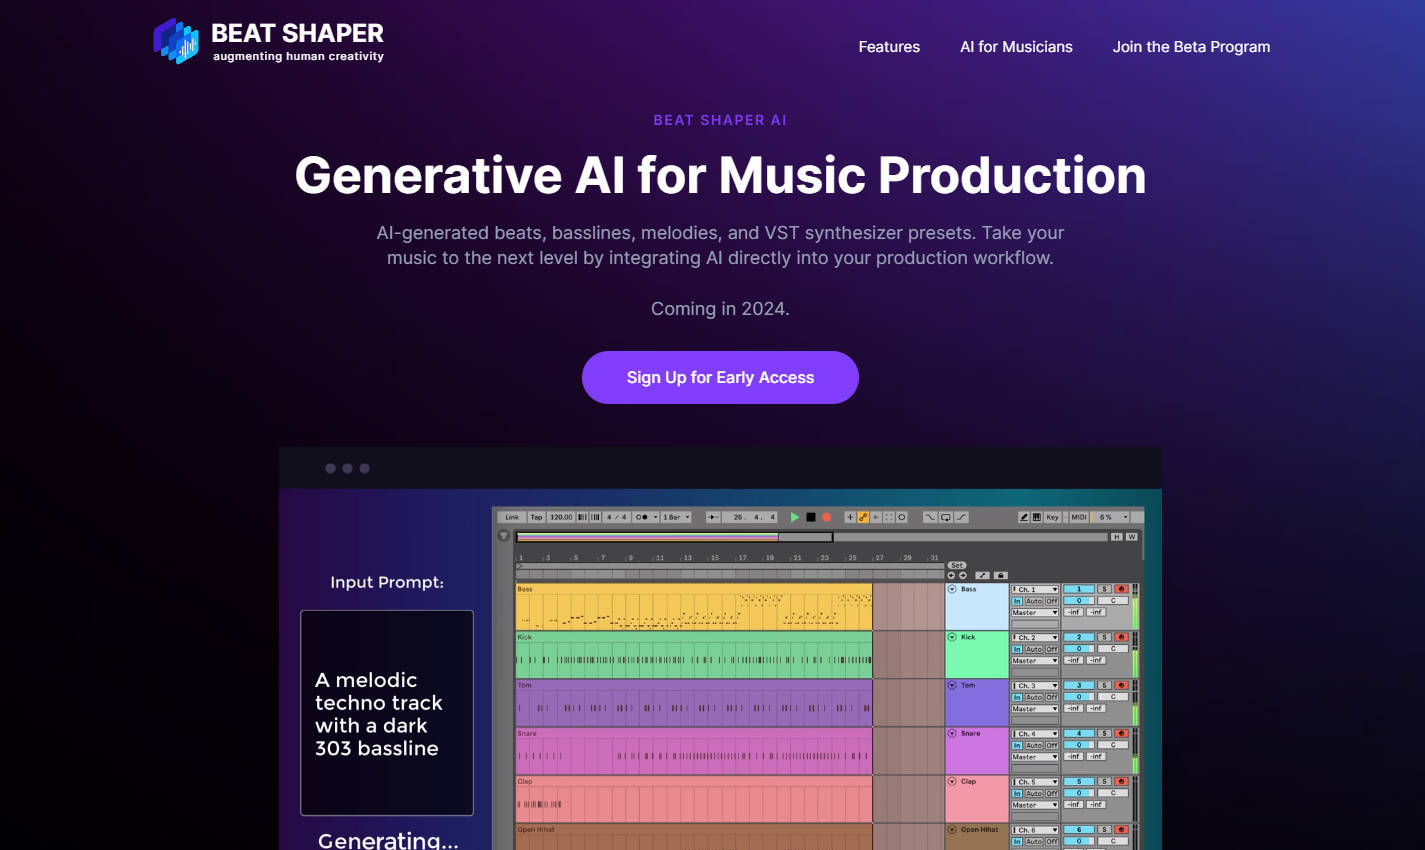The image size is (1425, 850).
Task: Set the Snare track monitoring to Auto
Action: click(x=1034, y=745)
